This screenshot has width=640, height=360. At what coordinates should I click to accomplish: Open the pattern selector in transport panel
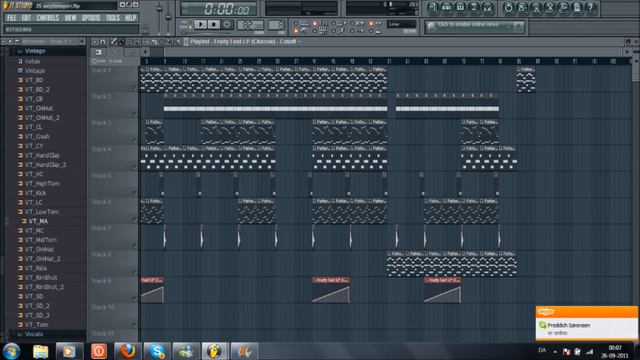click(276, 25)
